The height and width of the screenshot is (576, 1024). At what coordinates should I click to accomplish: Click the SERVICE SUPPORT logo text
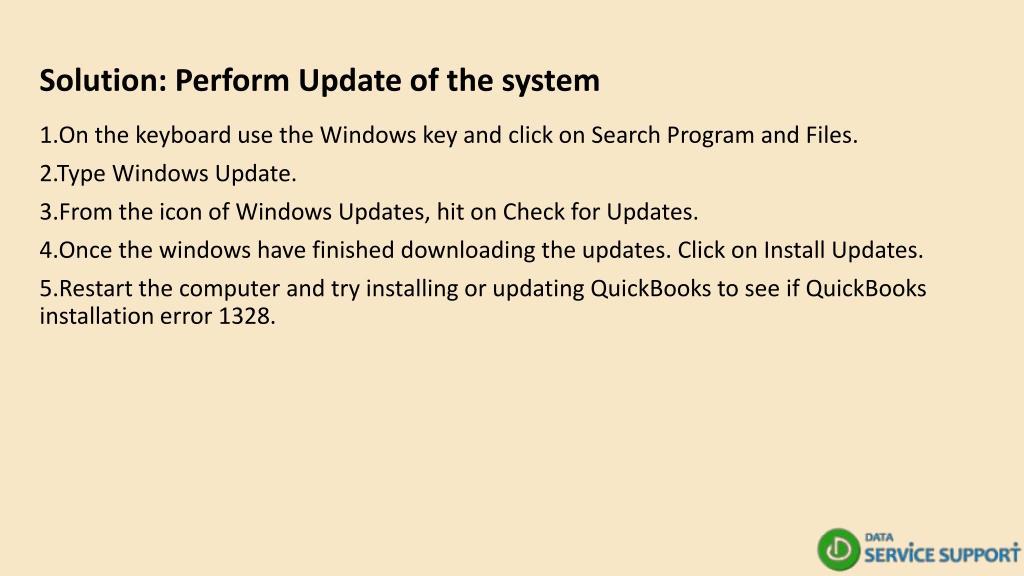click(942, 554)
